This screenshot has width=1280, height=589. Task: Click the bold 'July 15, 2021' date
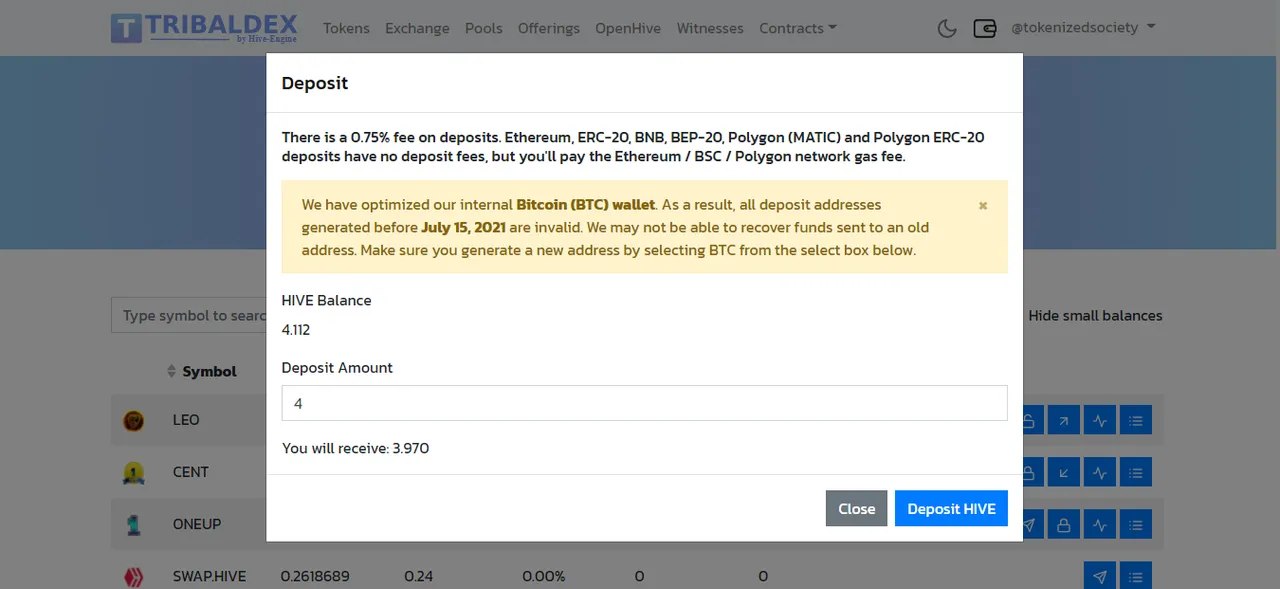[463, 227]
